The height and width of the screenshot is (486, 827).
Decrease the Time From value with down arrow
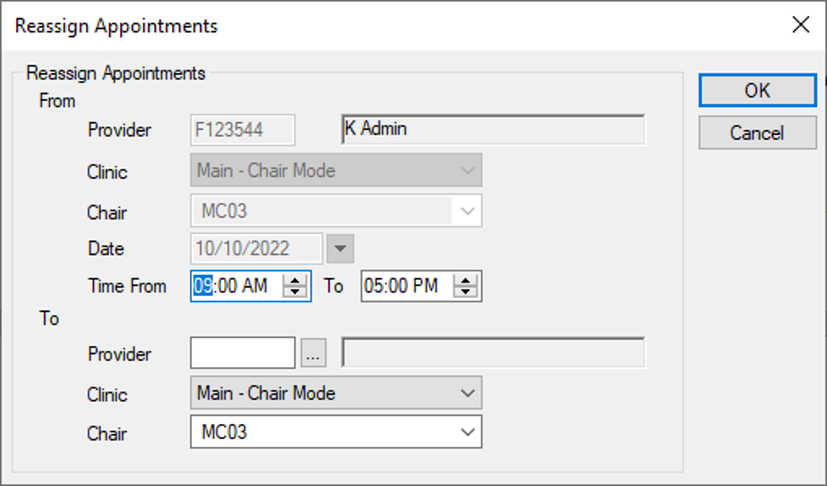295,292
